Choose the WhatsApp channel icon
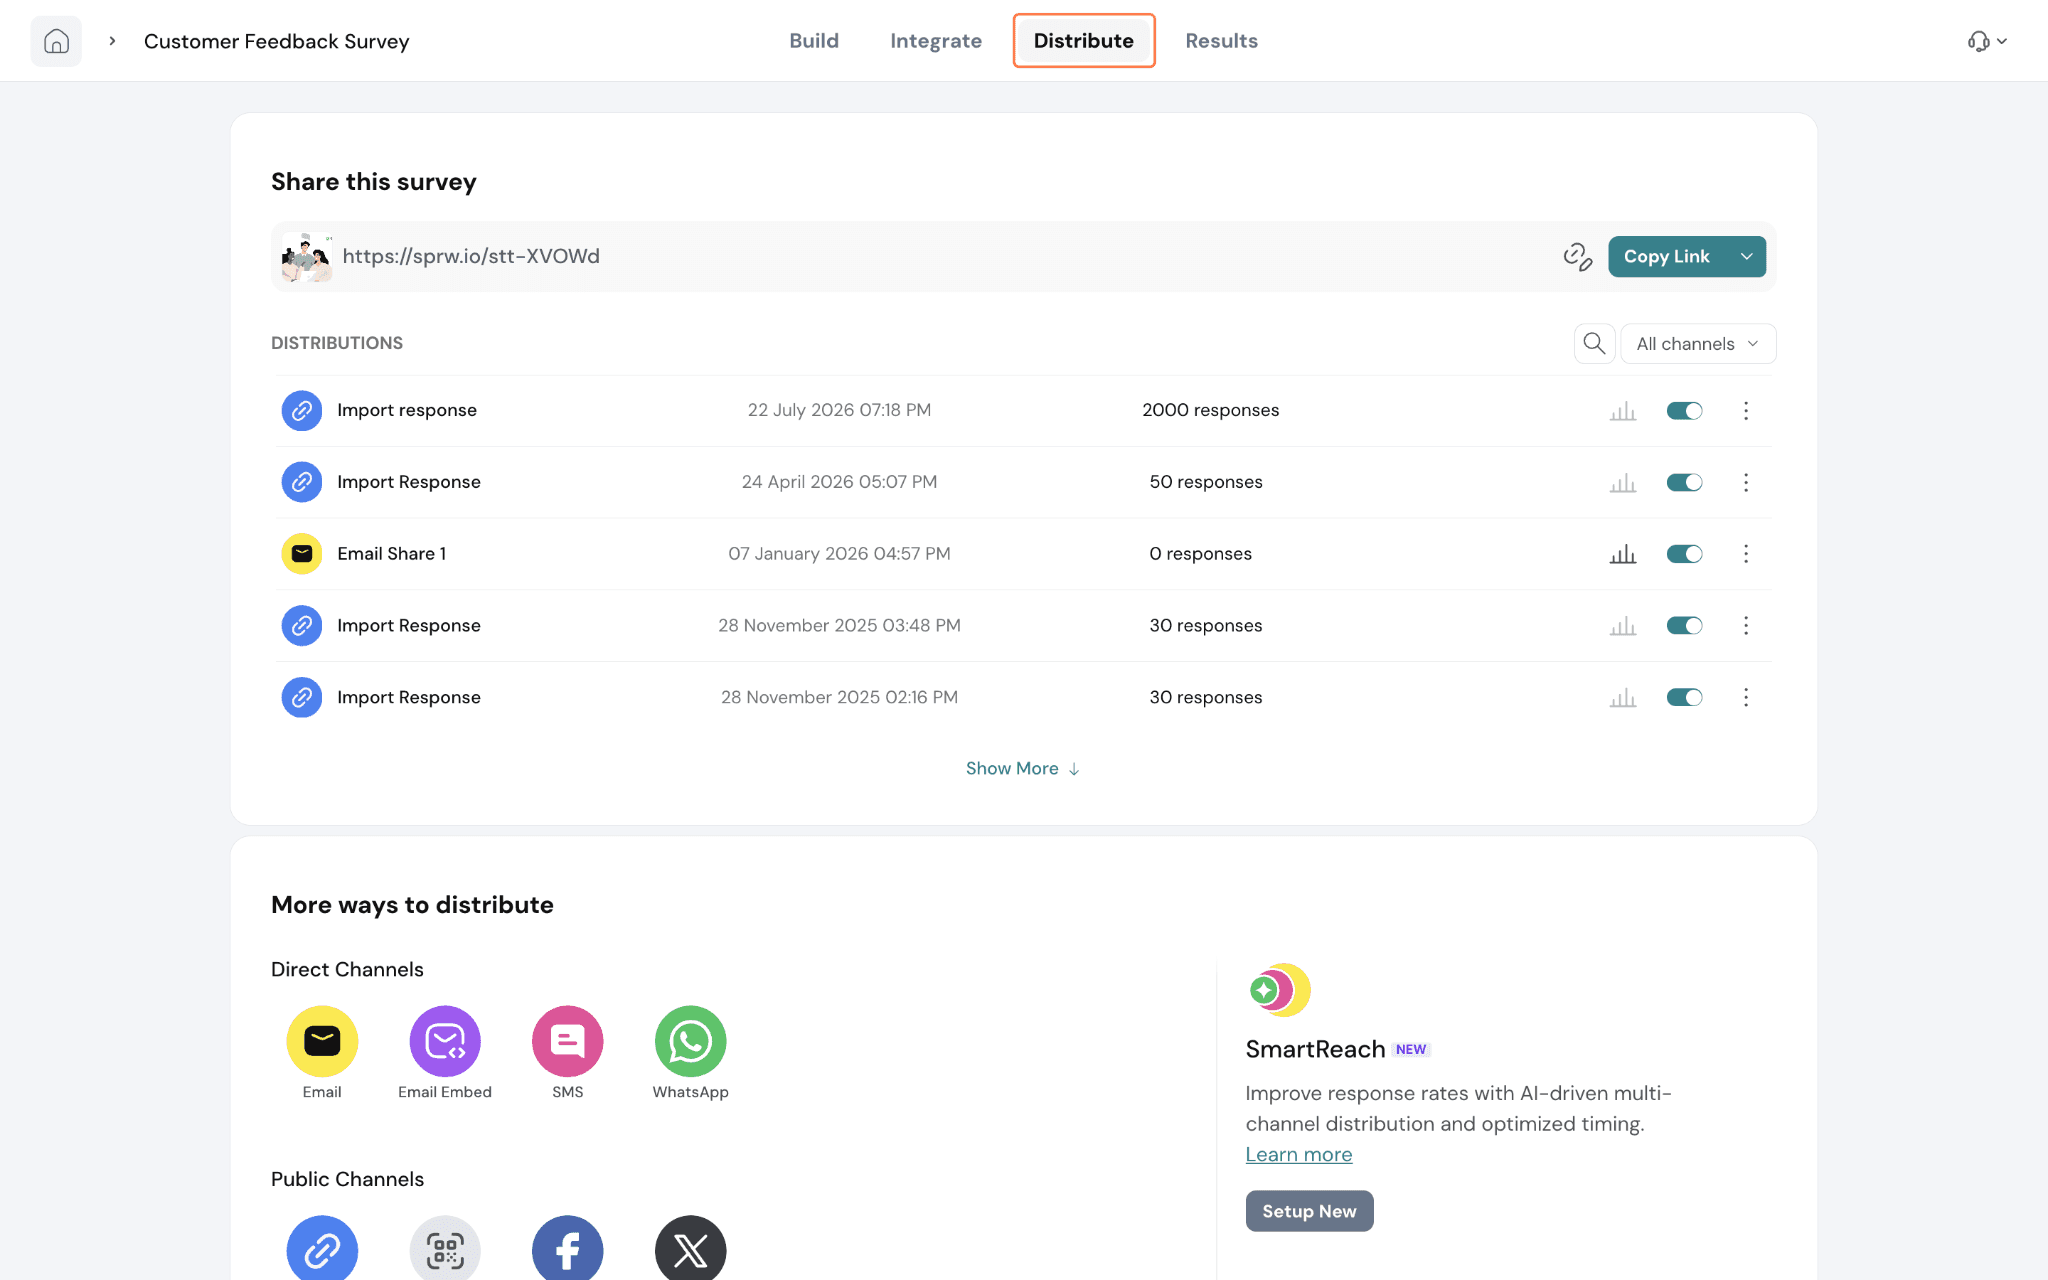 (x=690, y=1041)
